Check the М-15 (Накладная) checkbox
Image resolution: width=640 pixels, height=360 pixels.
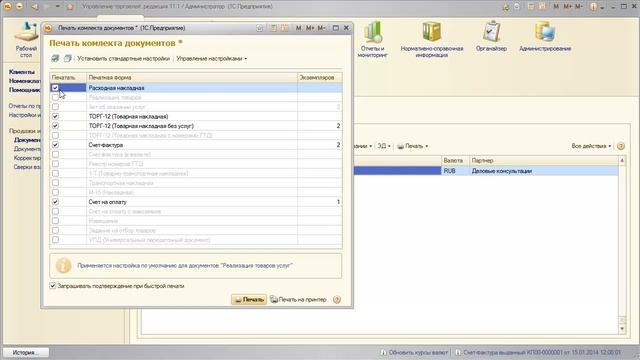click(55, 192)
